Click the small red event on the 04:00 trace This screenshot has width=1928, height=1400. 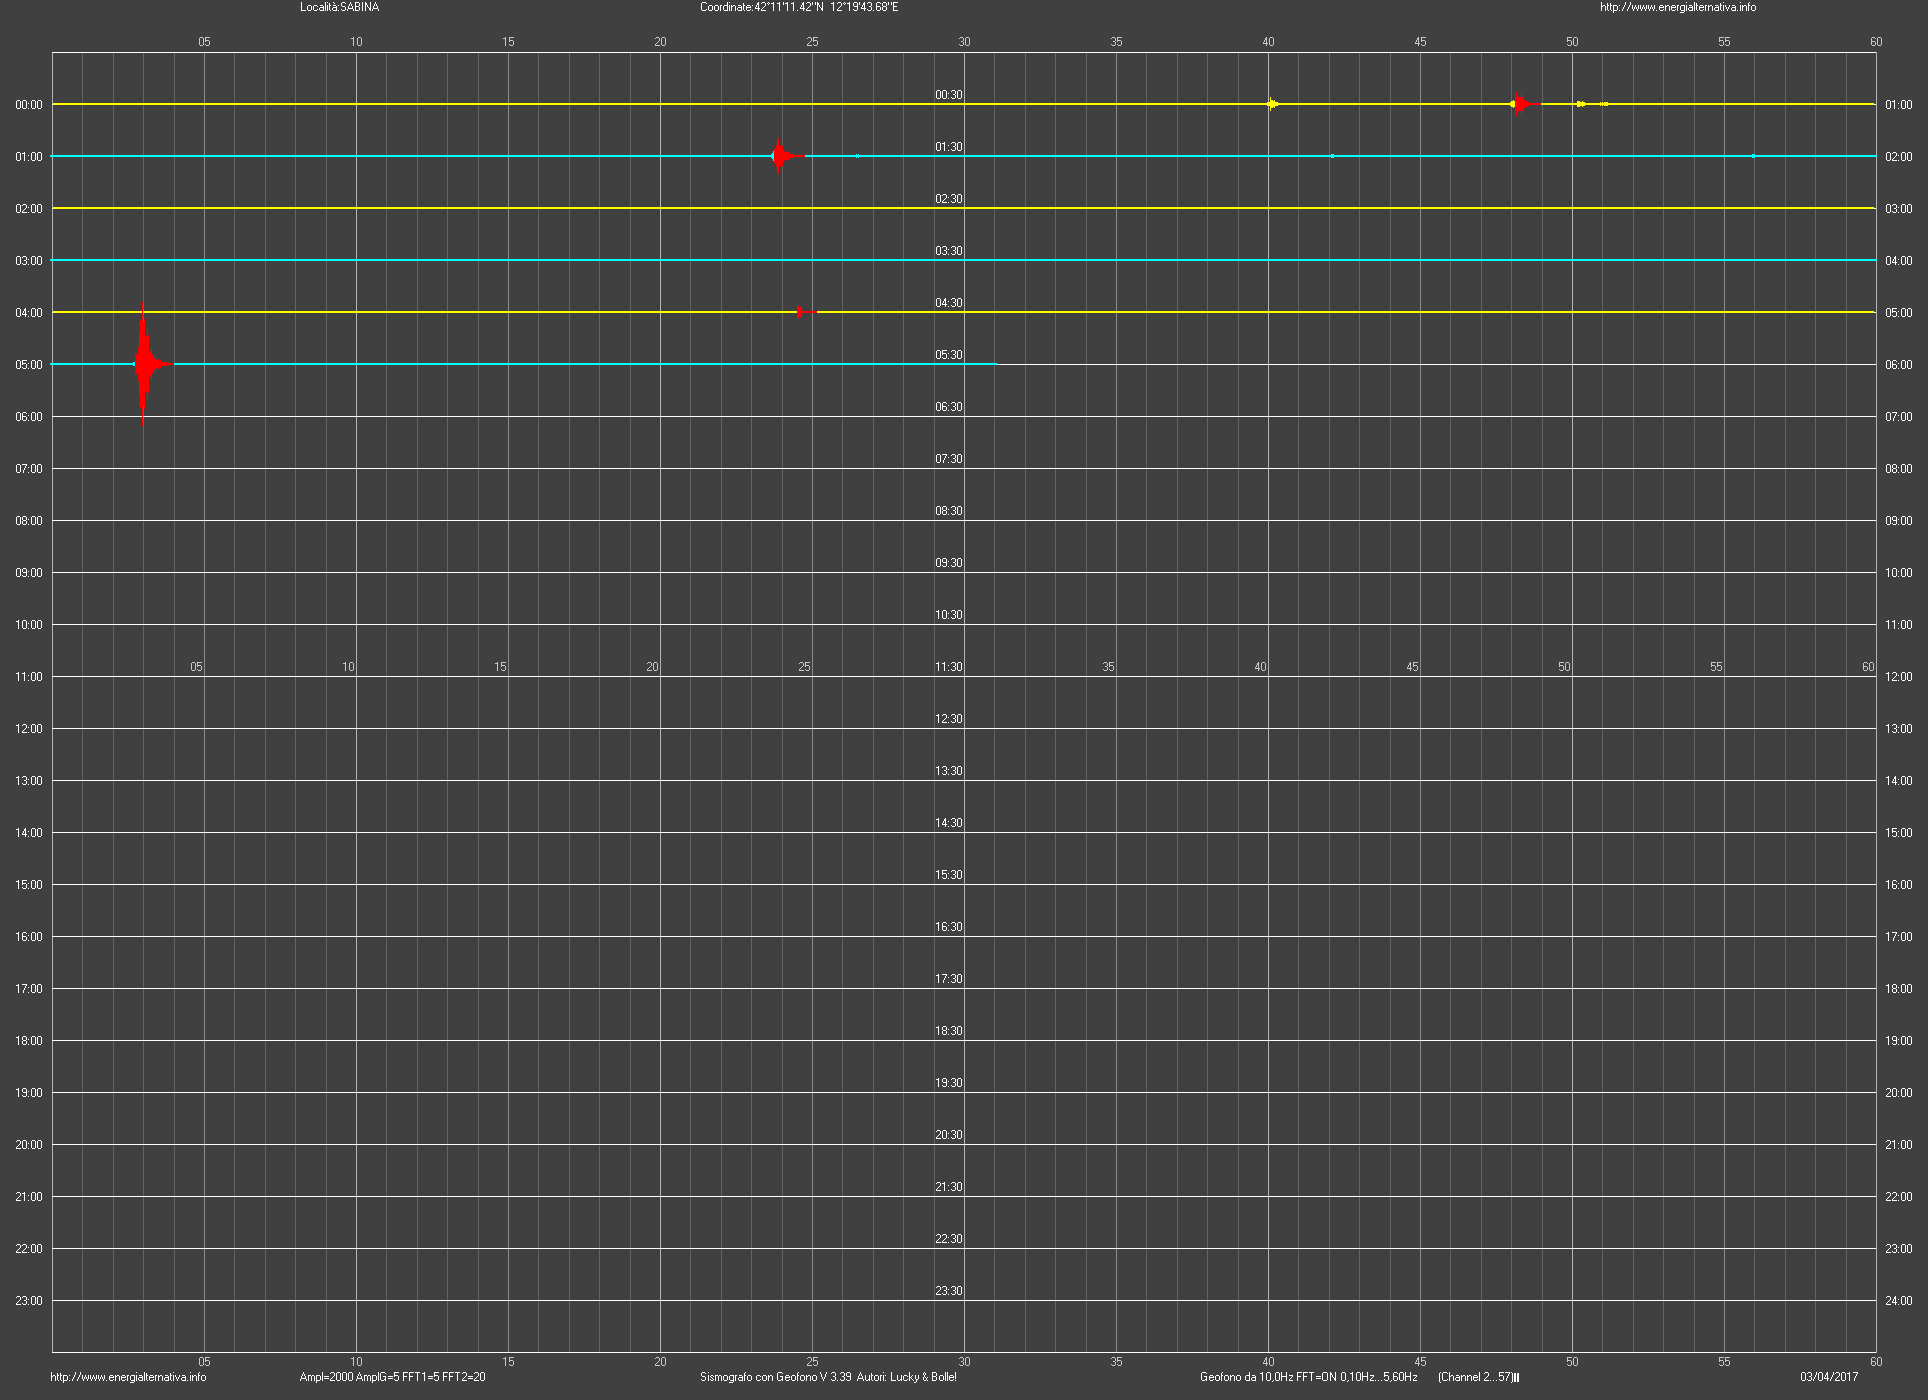pyautogui.click(x=805, y=312)
